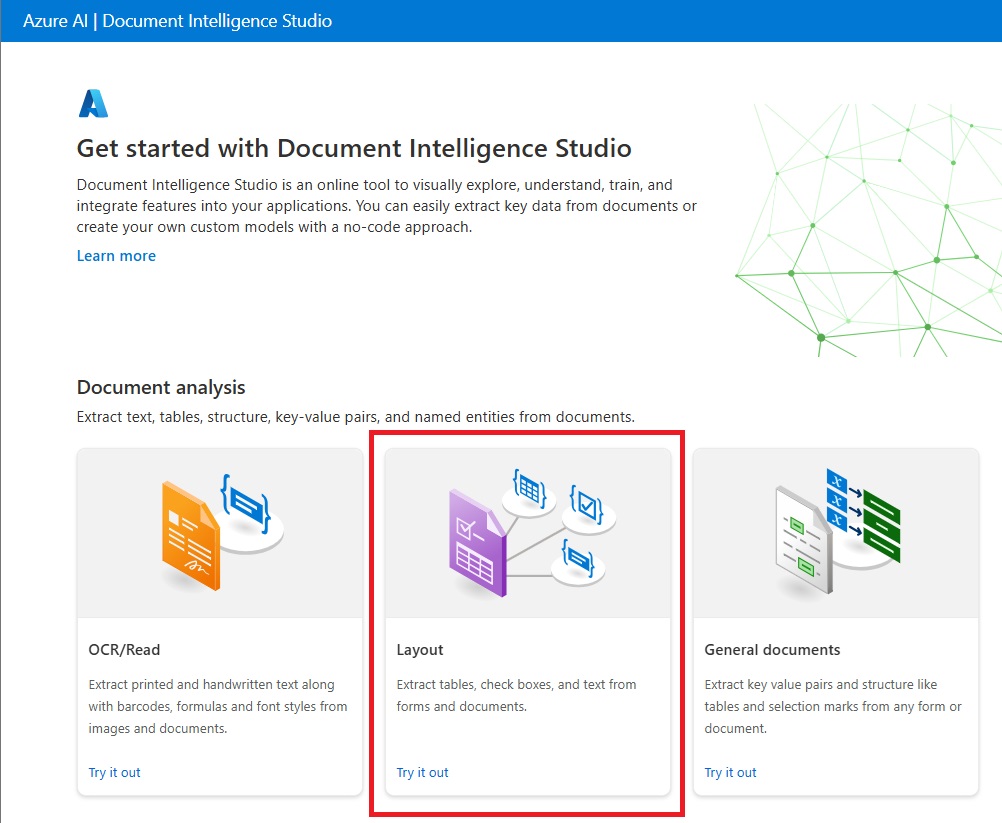This screenshot has width=1002, height=823.
Task: Select Try it out under General documents
Action: click(x=730, y=772)
